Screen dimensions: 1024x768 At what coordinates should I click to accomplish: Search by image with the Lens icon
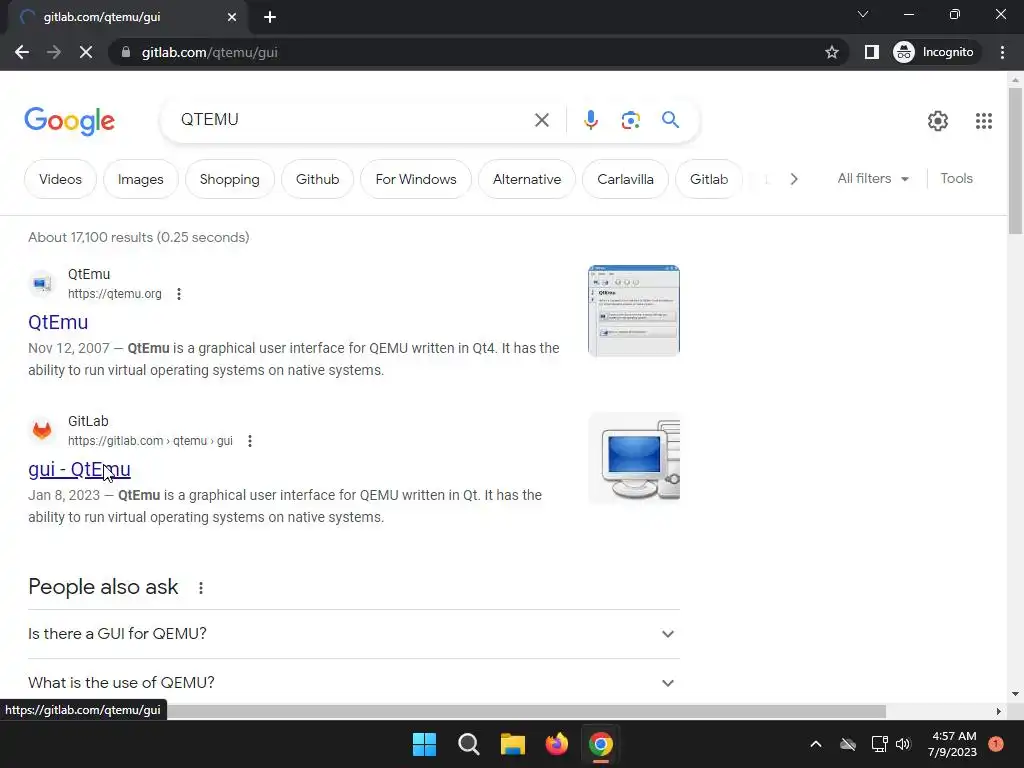coord(630,120)
